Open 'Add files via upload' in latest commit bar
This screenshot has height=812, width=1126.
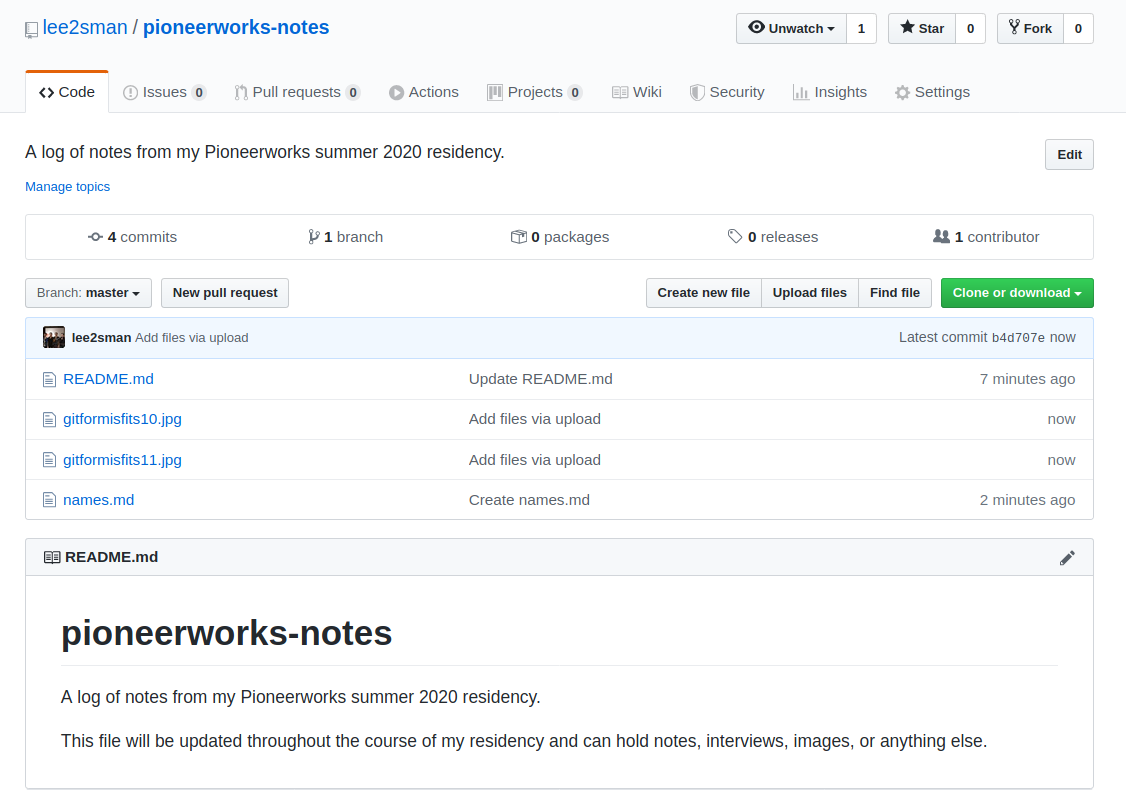coord(192,337)
